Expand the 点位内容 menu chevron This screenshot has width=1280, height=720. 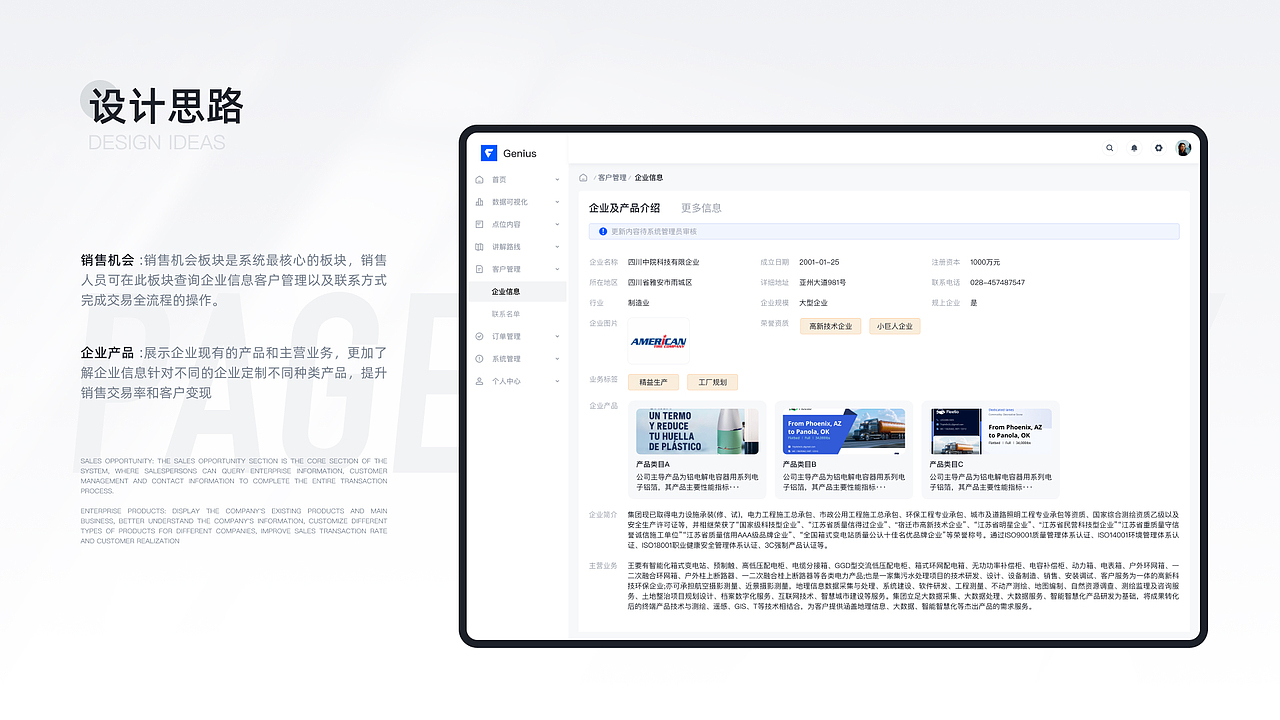557,225
